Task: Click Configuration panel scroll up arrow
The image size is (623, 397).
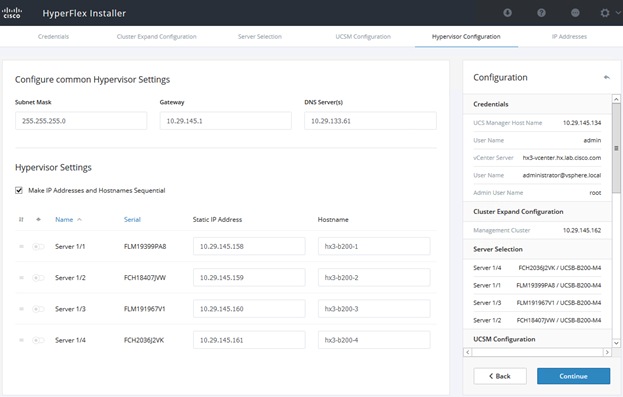Action: point(616,99)
